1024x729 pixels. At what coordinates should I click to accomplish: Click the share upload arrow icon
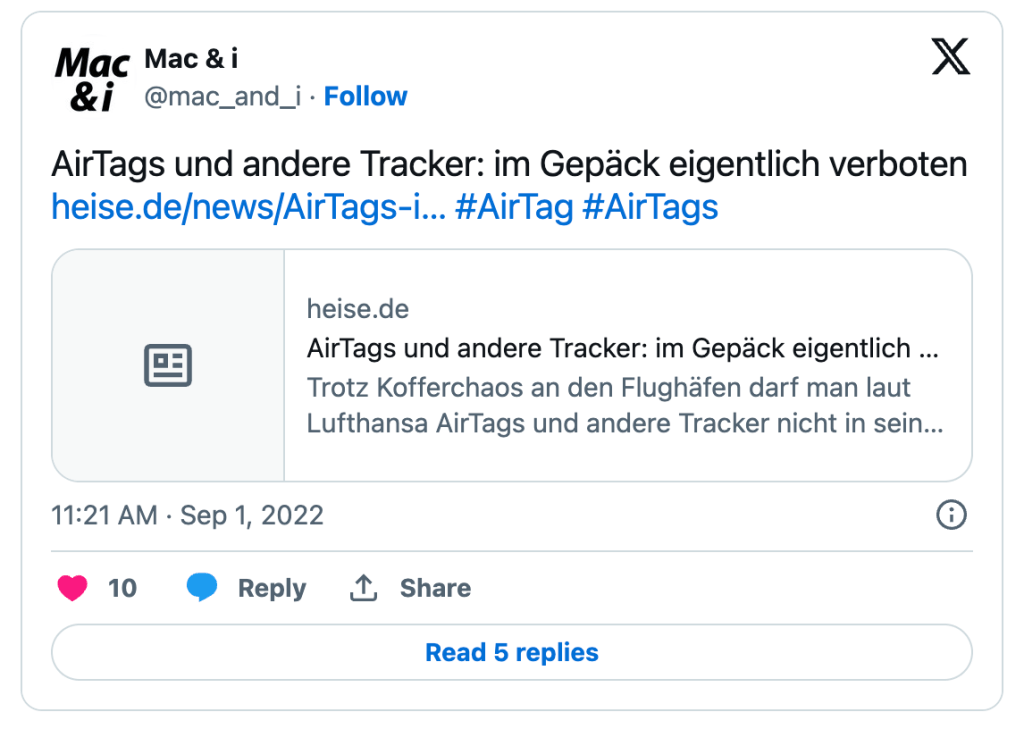click(x=363, y=588)
